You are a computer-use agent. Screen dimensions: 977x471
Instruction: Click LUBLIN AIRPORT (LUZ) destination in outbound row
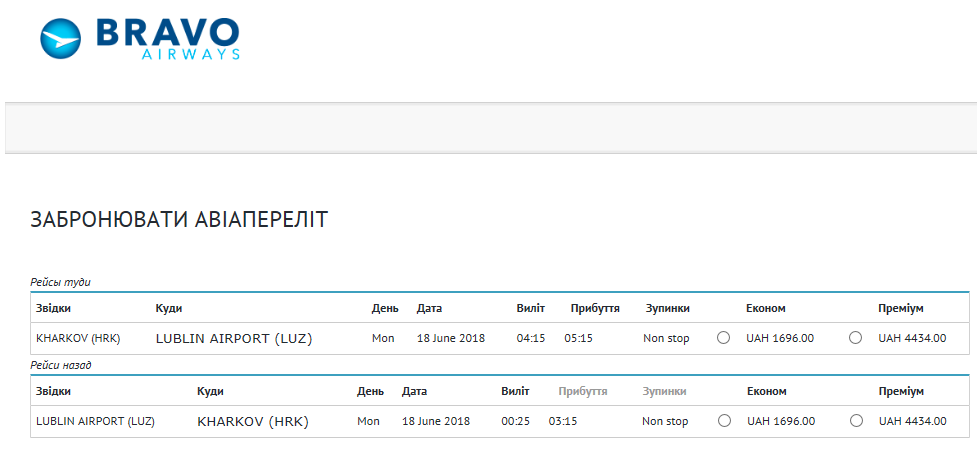click(x=234, y=339)
